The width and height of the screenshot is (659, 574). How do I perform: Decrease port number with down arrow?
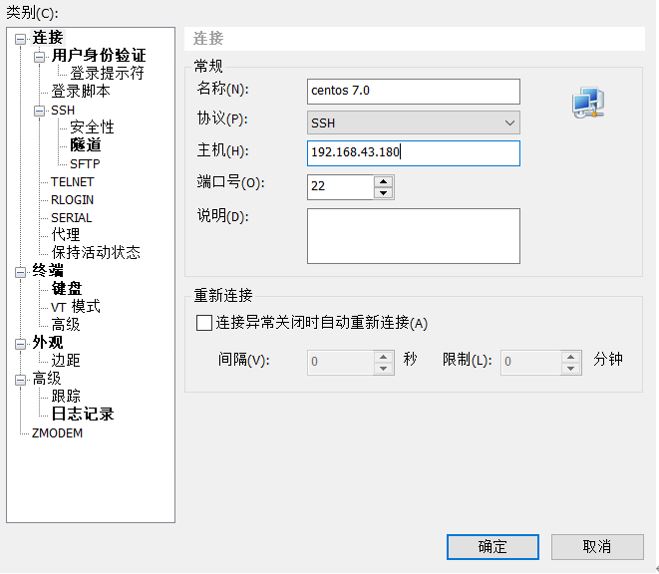[383, 193]
